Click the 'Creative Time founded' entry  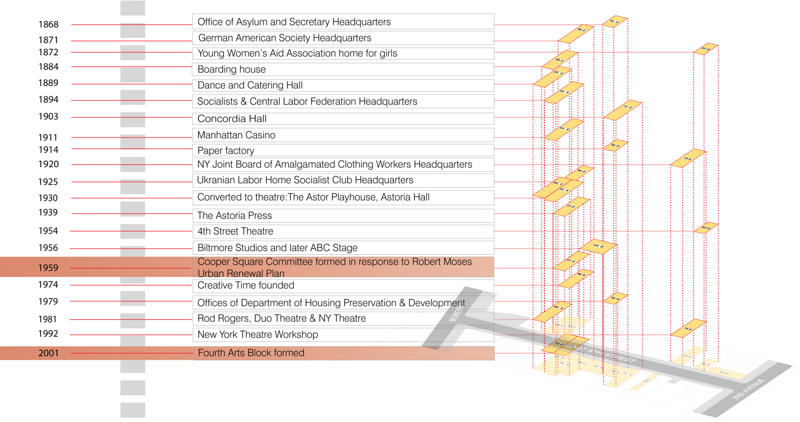click(x=343, y=286)
